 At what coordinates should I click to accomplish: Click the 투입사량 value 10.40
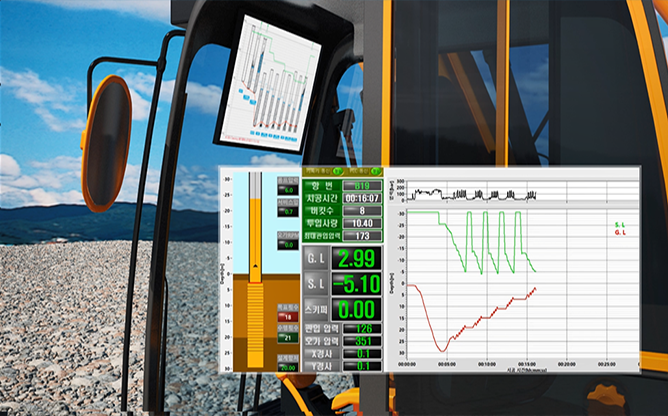click(x=362, y=223)
